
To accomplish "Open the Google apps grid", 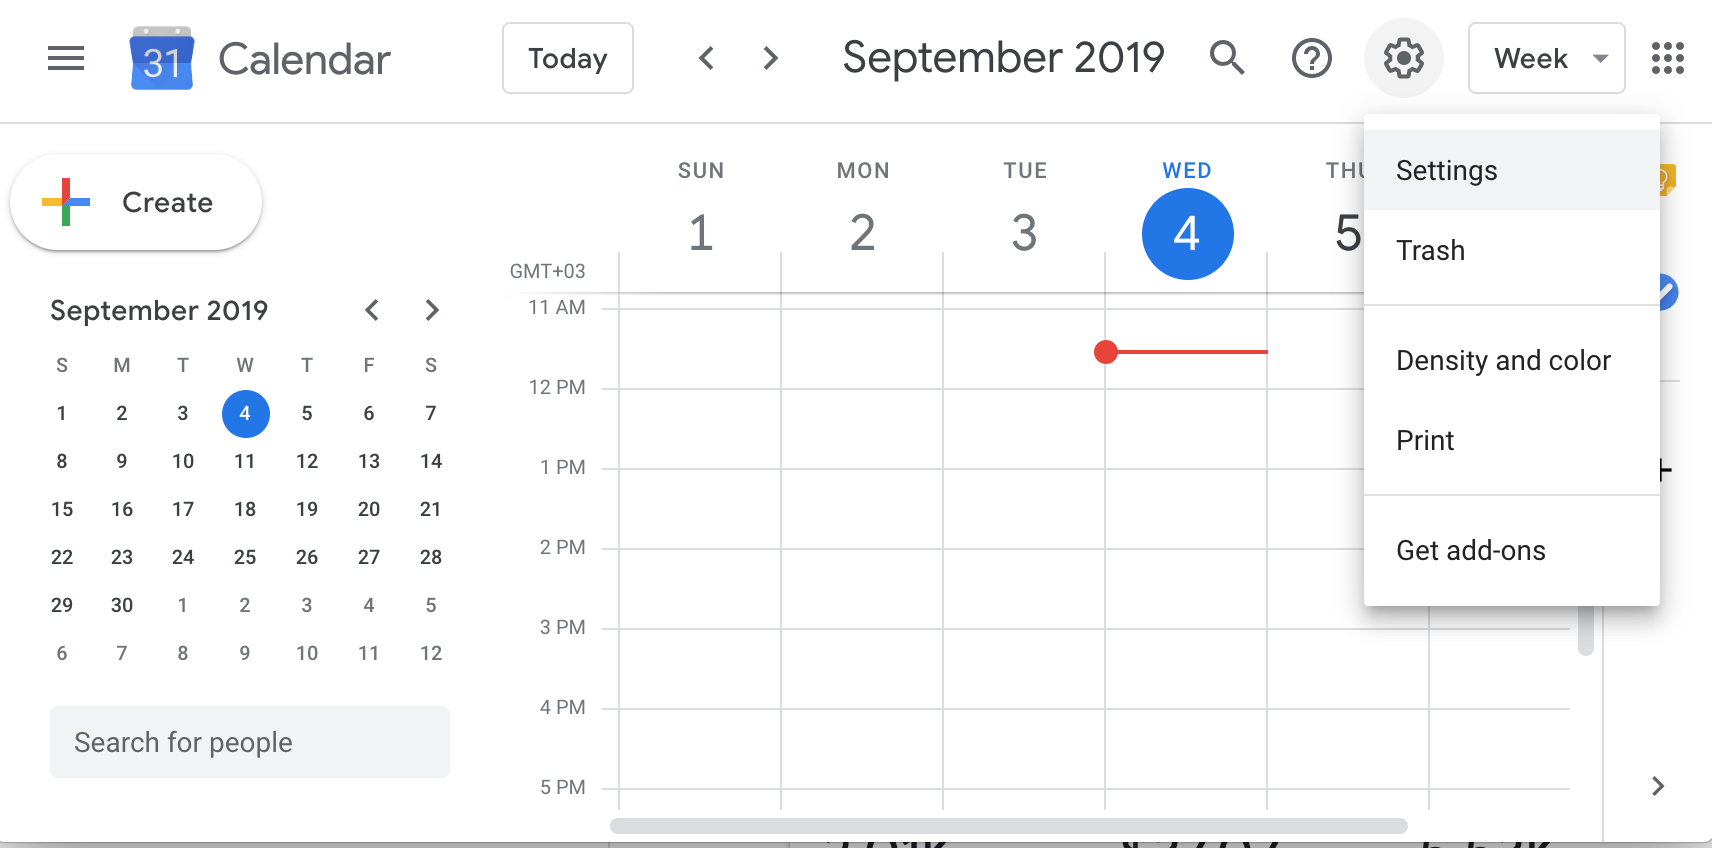I will coord(1667,59).
